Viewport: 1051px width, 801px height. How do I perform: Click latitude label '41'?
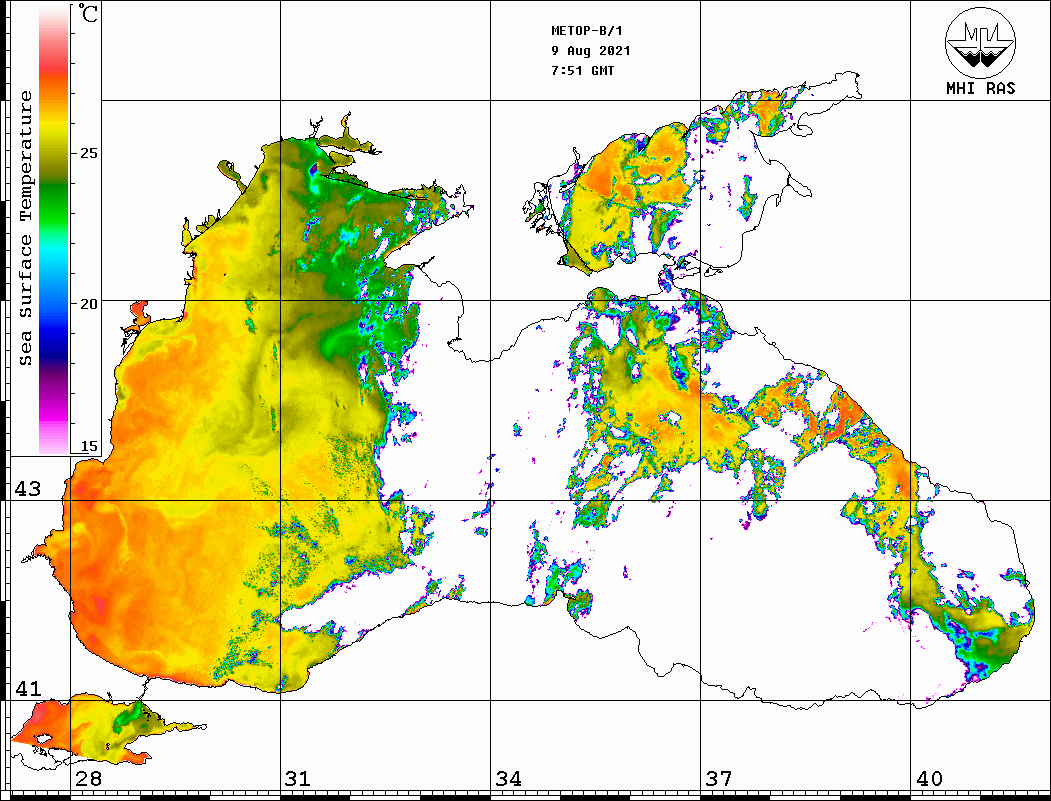28,688
